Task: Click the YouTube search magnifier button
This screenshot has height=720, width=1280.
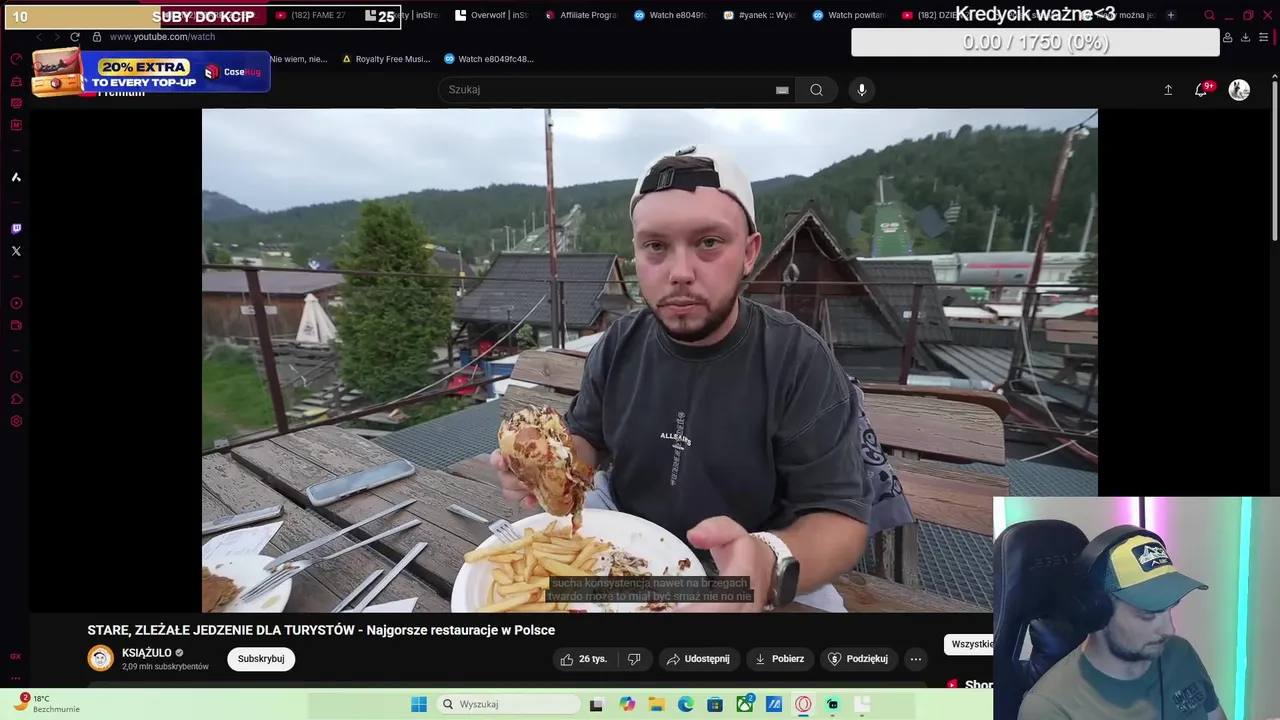Action: pos(816,90)
